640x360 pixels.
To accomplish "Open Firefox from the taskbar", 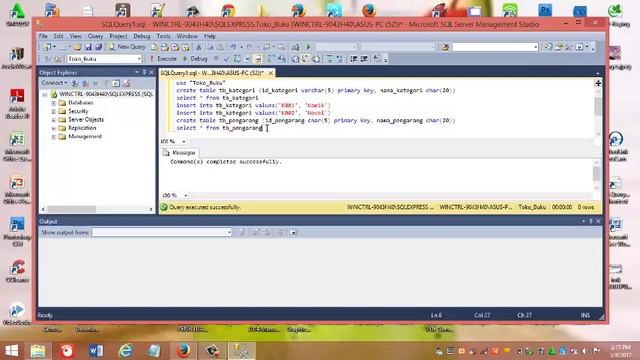I will coord(183,351).
